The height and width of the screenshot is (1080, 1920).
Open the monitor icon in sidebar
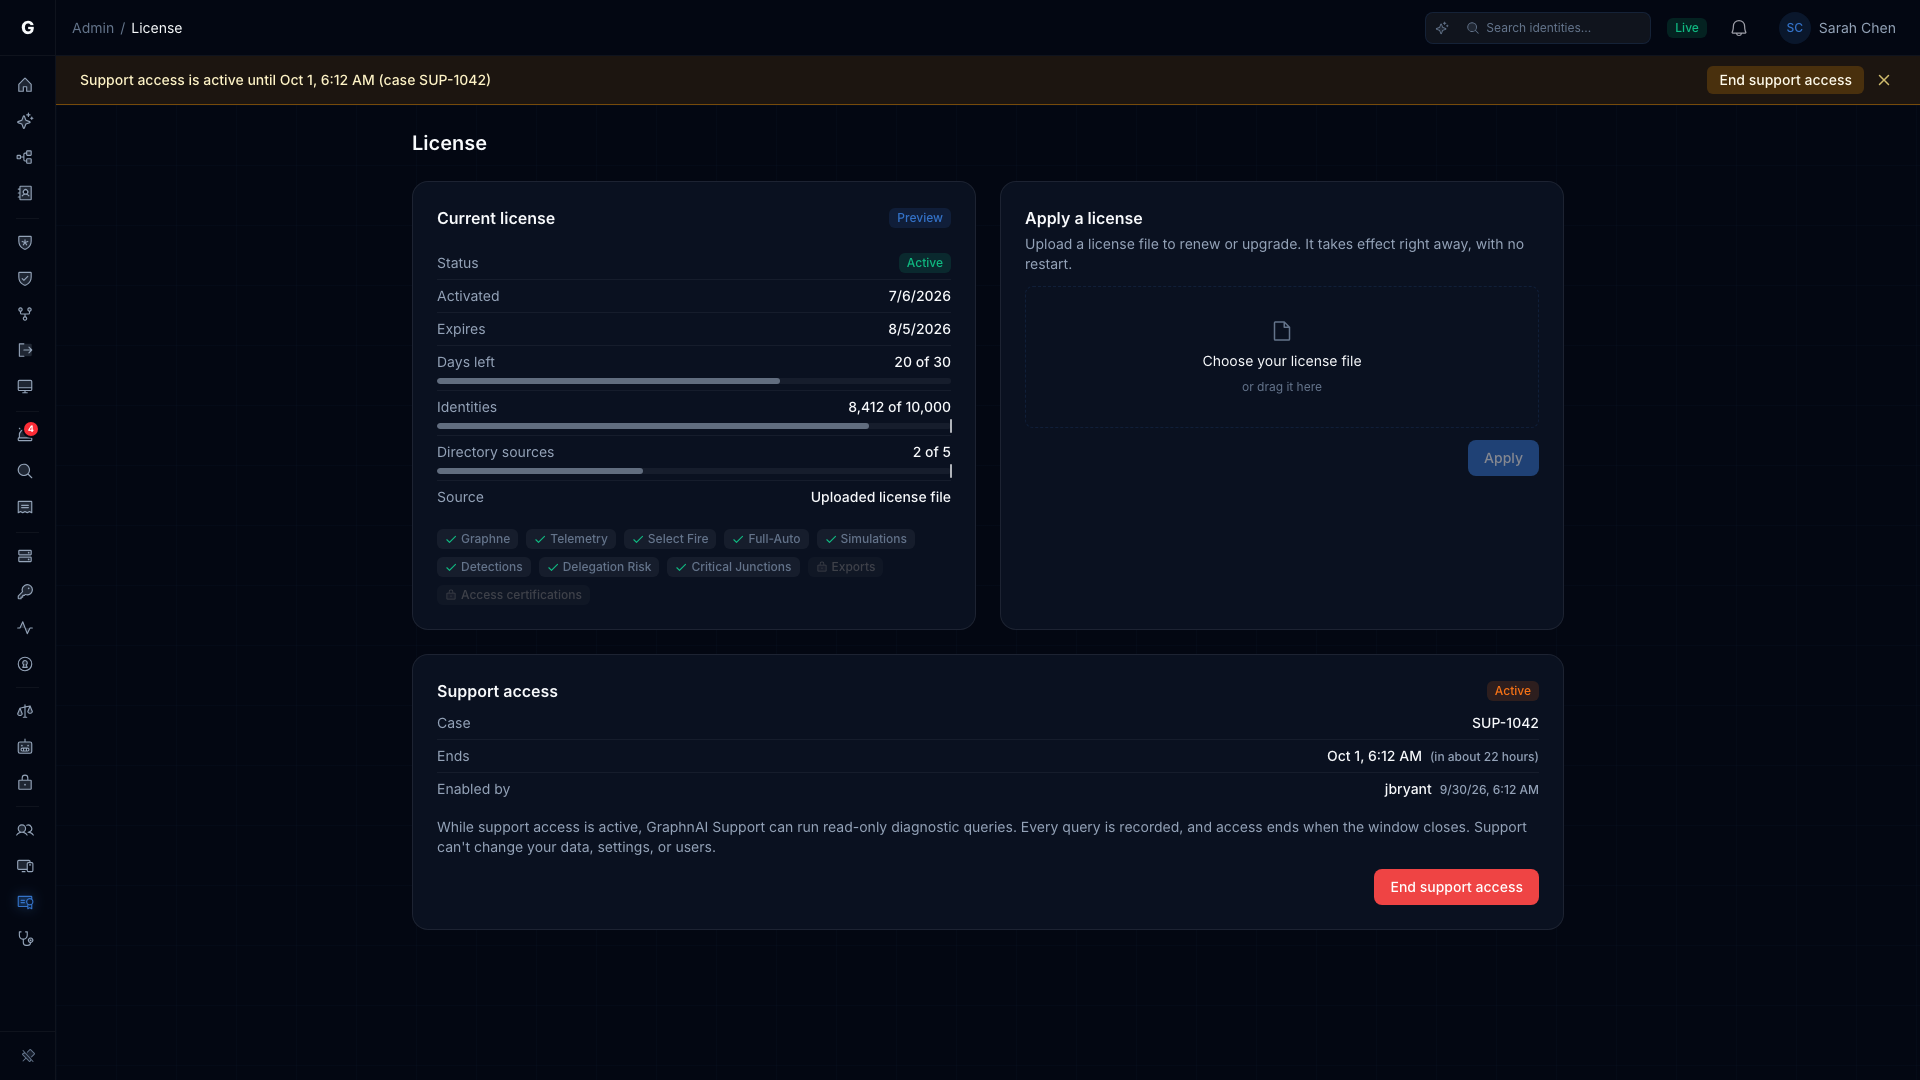[x=25, y=386]
